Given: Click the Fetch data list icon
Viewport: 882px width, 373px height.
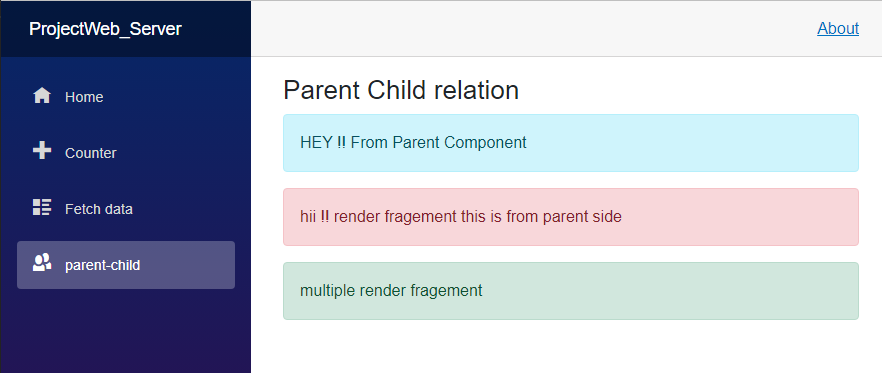Looking at the screenshot, I should (42, 207).
